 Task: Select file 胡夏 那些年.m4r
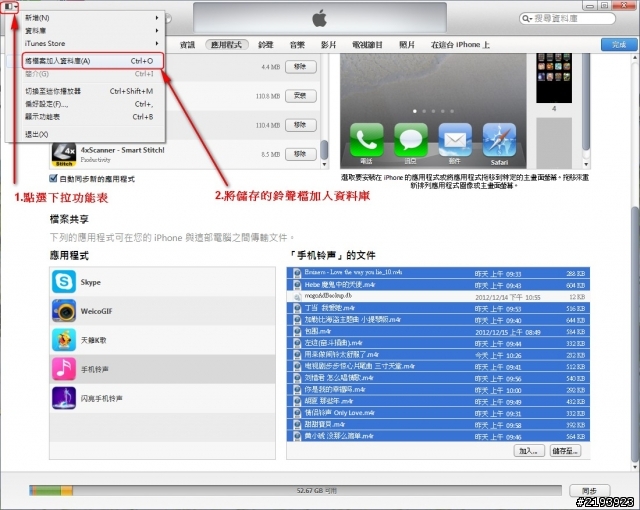point(438,401)
